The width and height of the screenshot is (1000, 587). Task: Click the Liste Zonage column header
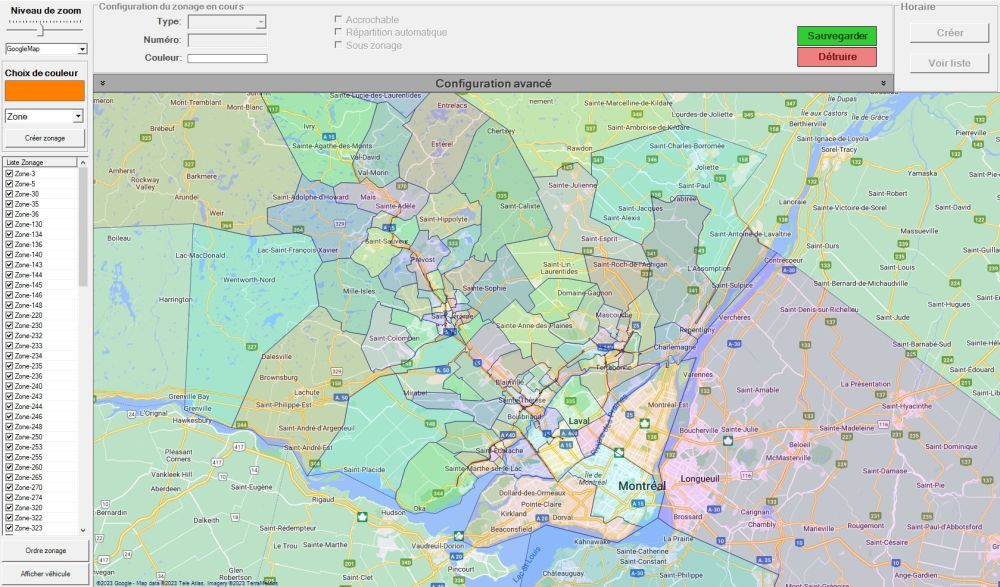pyautogui.click(x=38, y=162)
